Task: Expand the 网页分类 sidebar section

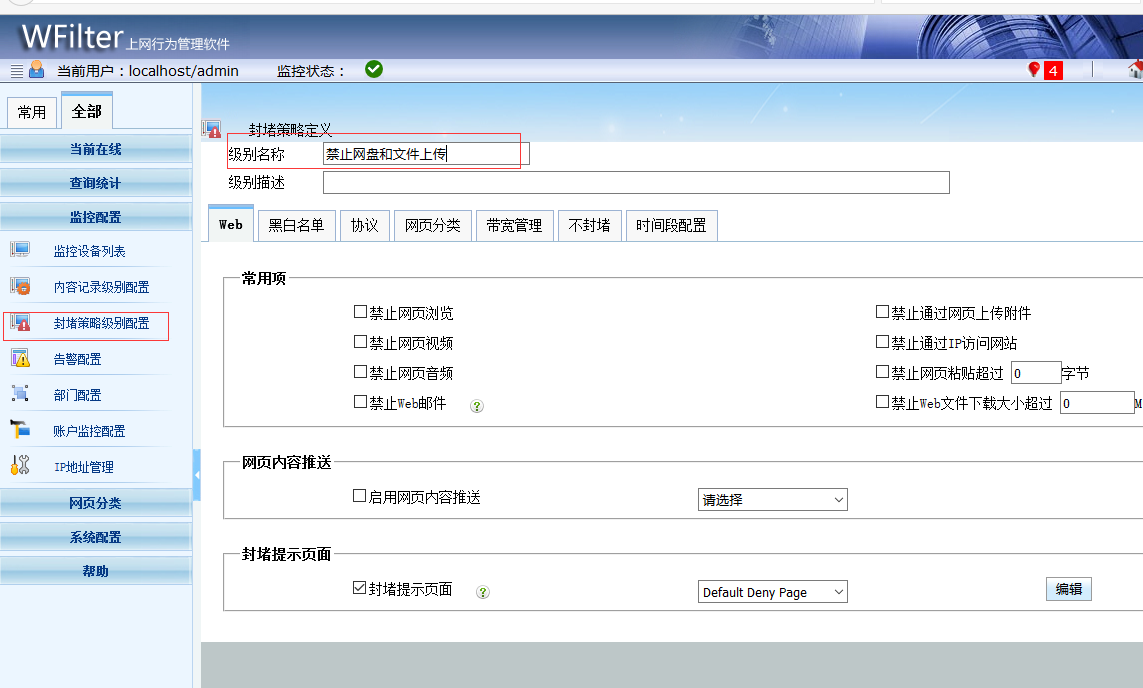Action: [x=96, y=503]
